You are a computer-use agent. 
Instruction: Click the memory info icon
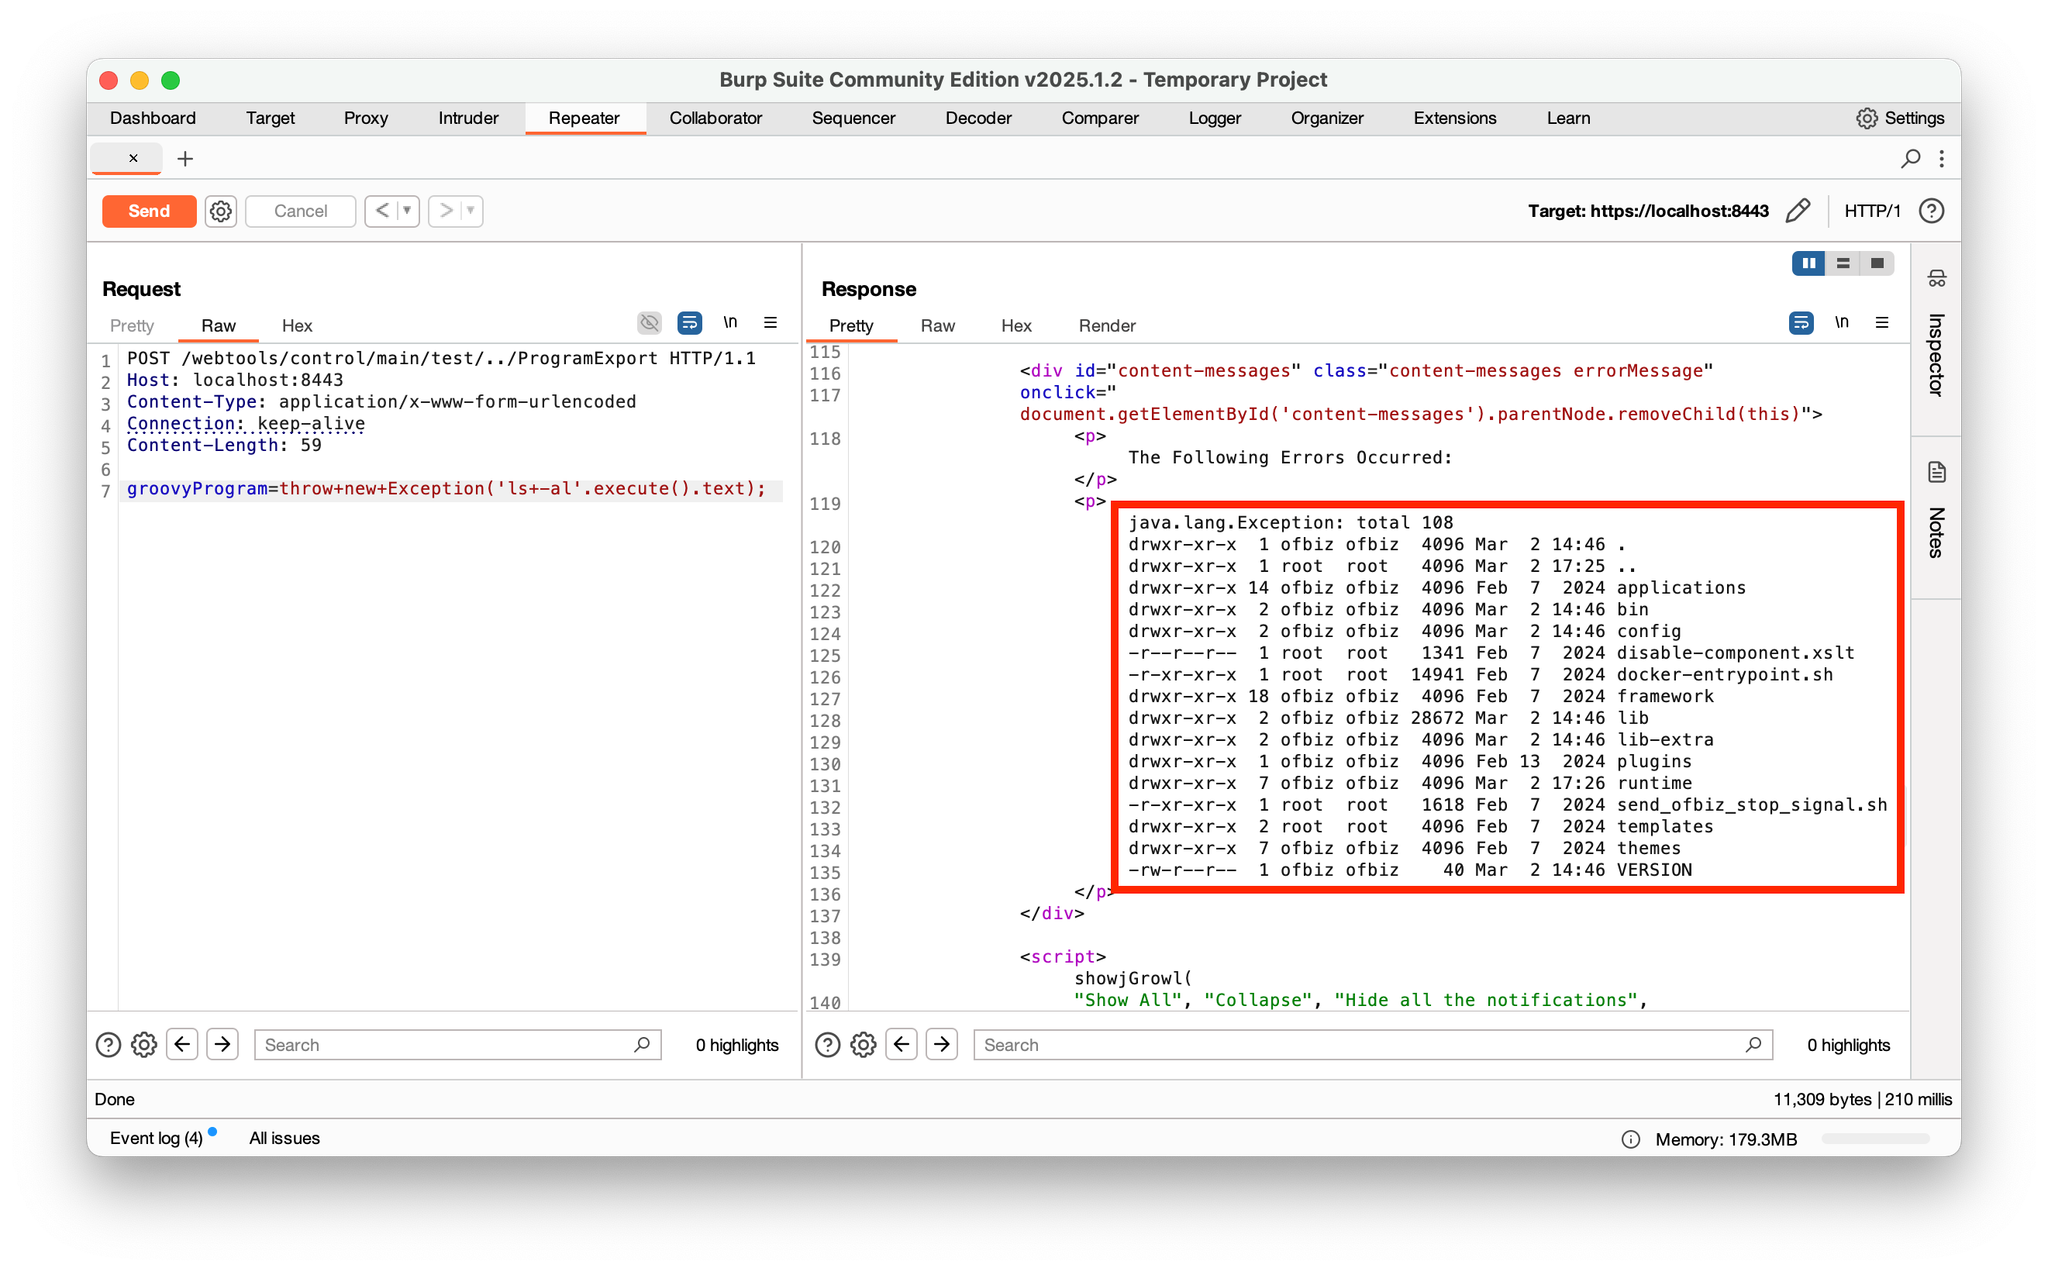(1630, 1139)
